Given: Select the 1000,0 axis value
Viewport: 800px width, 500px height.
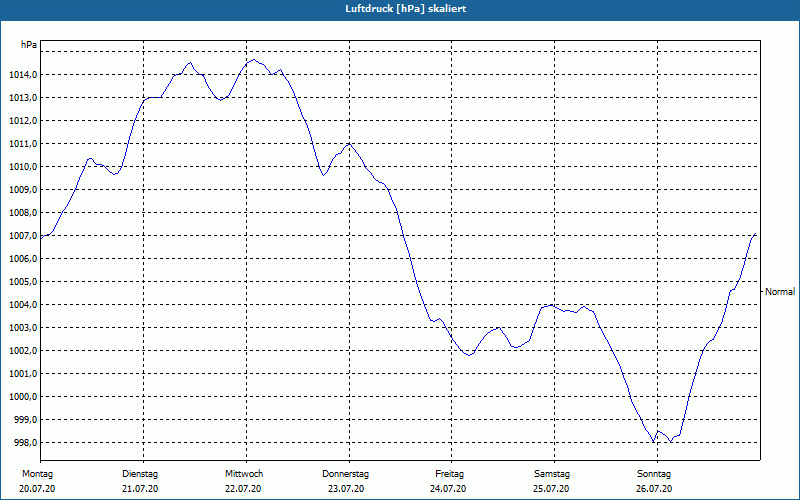Looking at the screenshot, I should tap(23, 396).
